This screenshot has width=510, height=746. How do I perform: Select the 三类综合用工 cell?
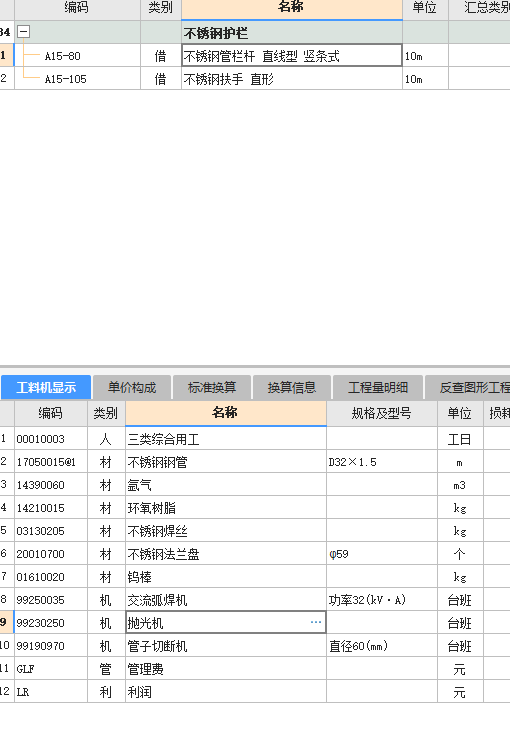(x=226, y=439)
